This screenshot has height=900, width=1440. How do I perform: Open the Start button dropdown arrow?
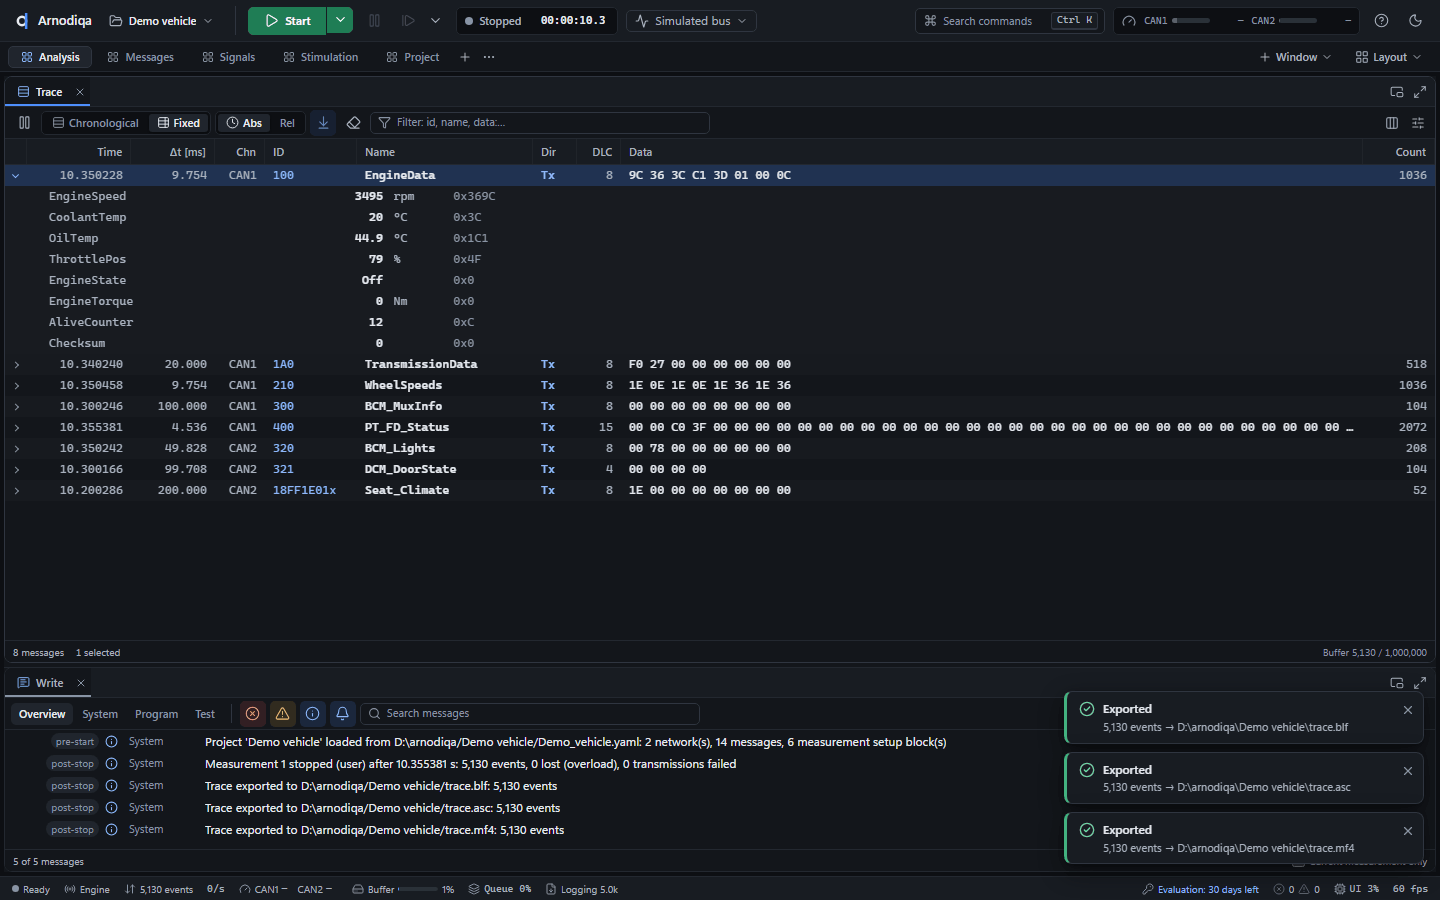[x=341, y=20]
